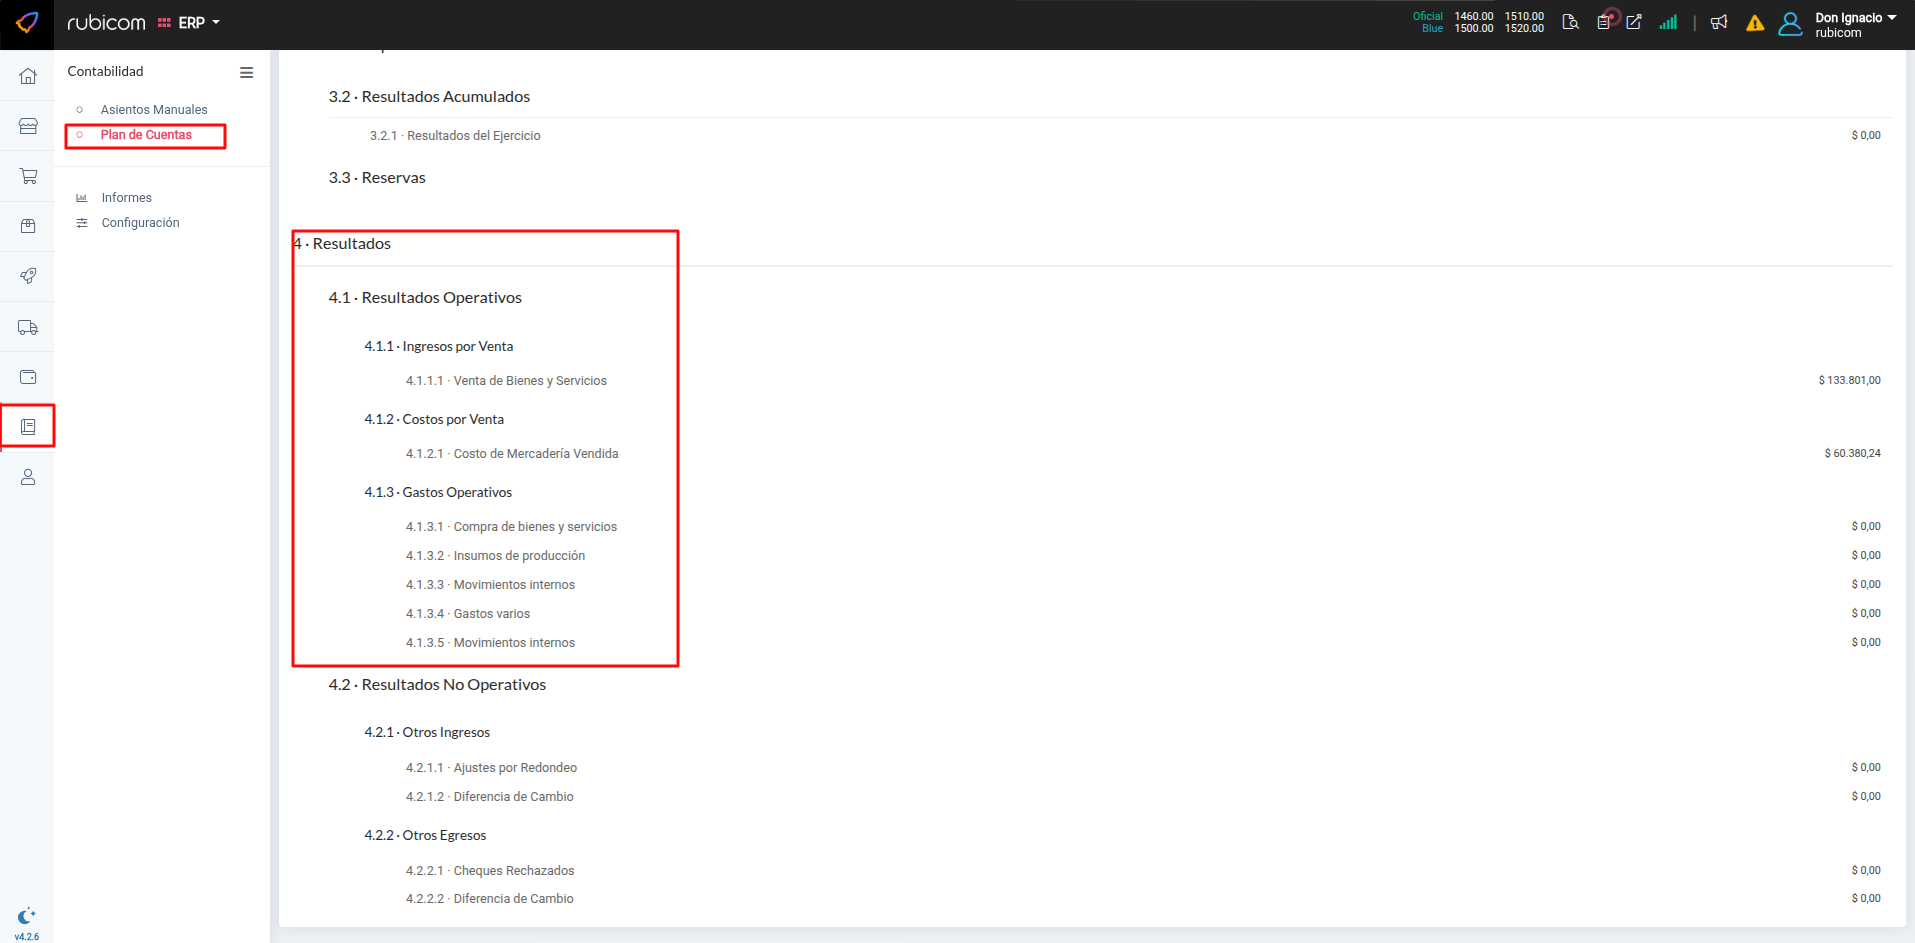
Task: Click the wallet icon in sidebar
Action: pos(28,377)
